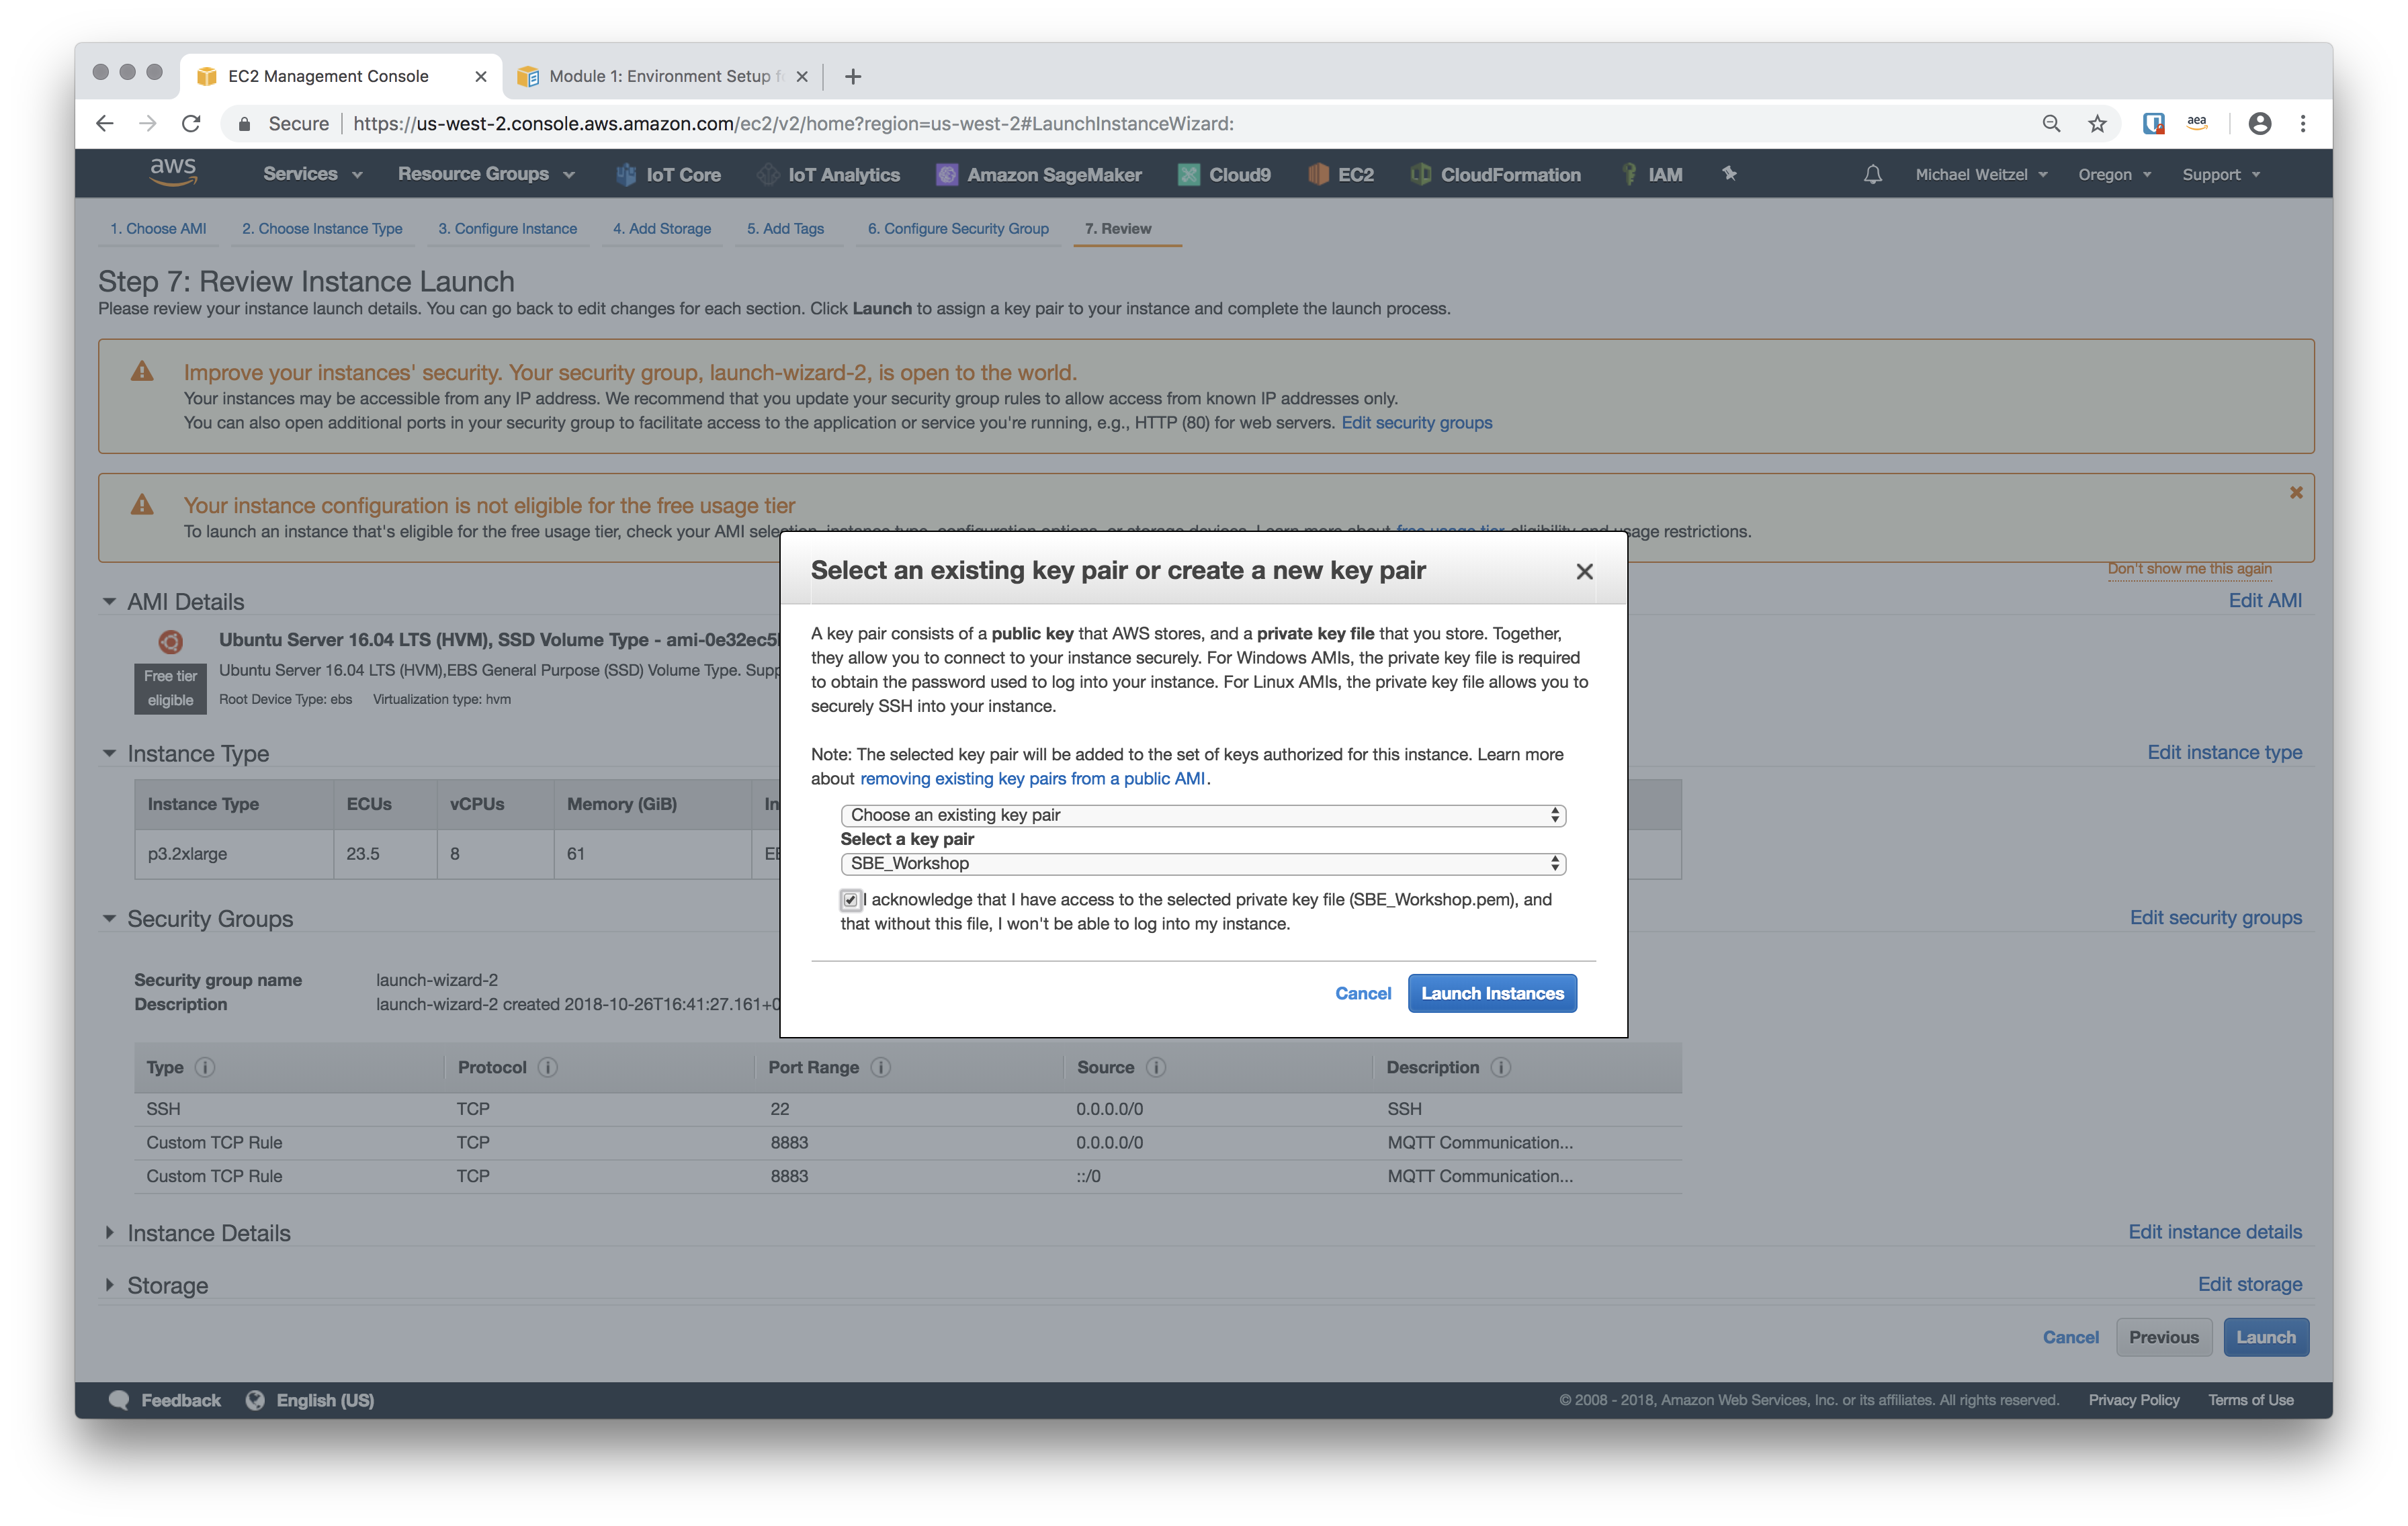
Task: Collapse the Instance Type section
Action: click(x=109, y=753)
